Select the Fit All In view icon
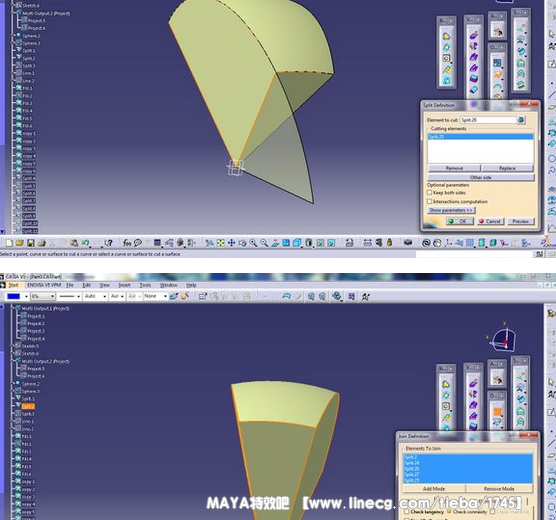Image resolution: width=556 pixels, height=520 pixels. pyautogui.click(x=221, y=243)
